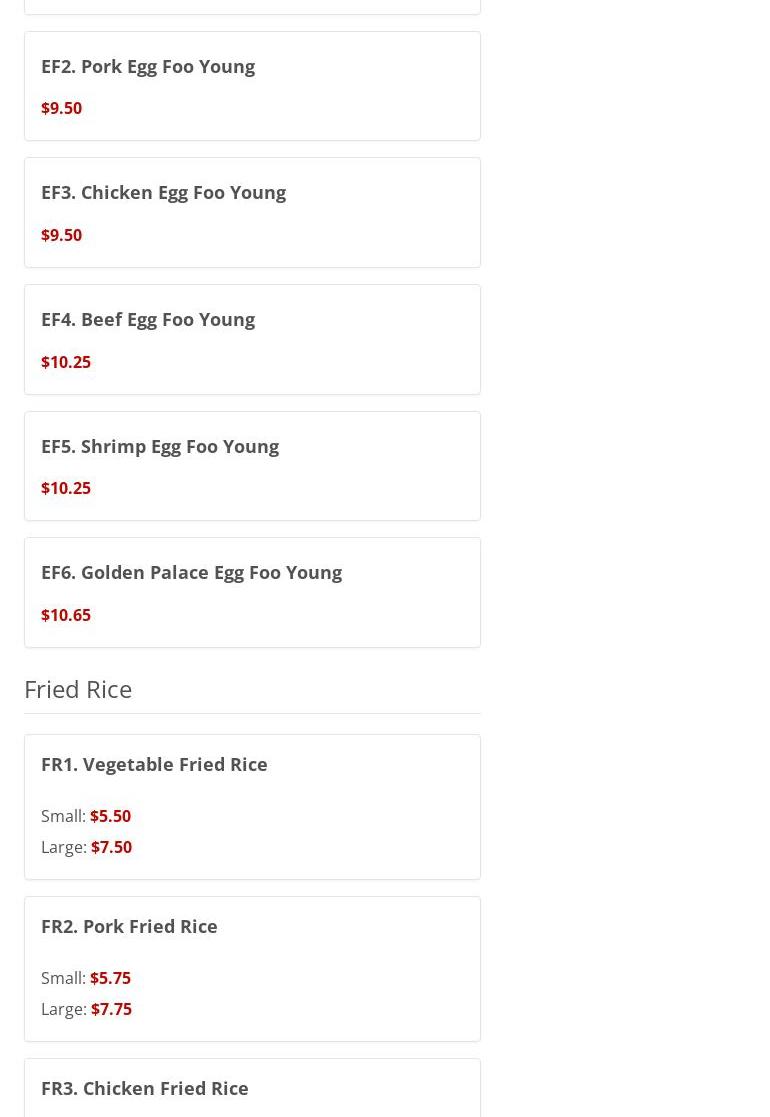
Task: Click the $10.65 Golden Palace price
Action: point(66,615)
